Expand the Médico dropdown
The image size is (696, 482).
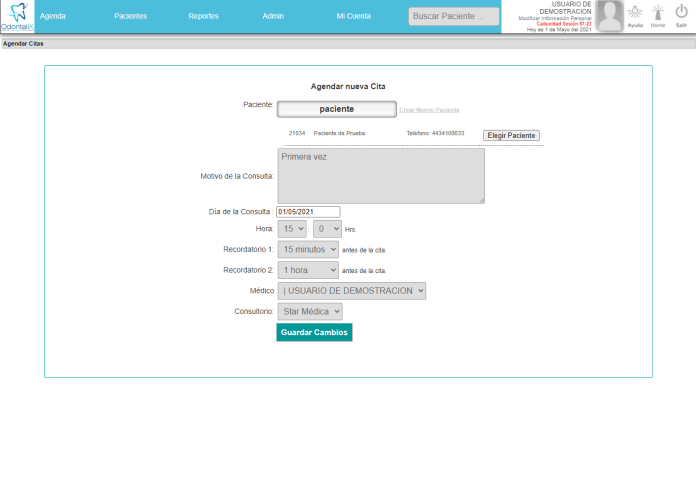click(352, 291)
